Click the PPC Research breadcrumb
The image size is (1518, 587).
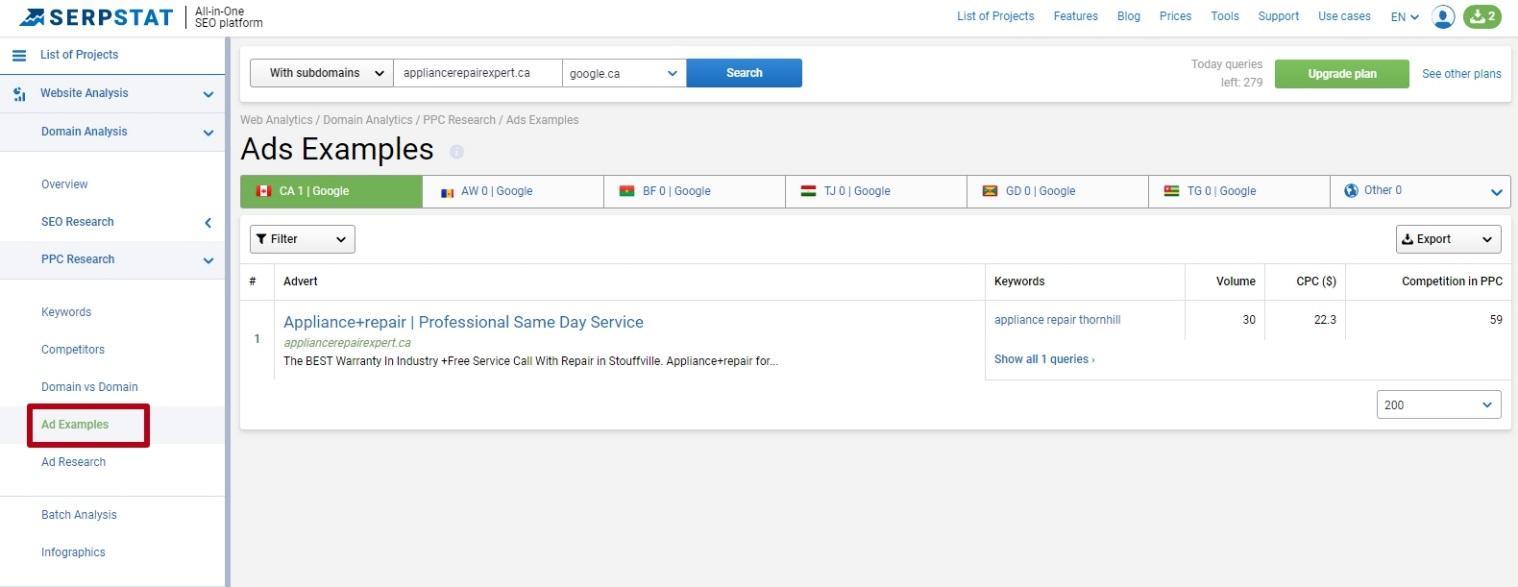459,120
